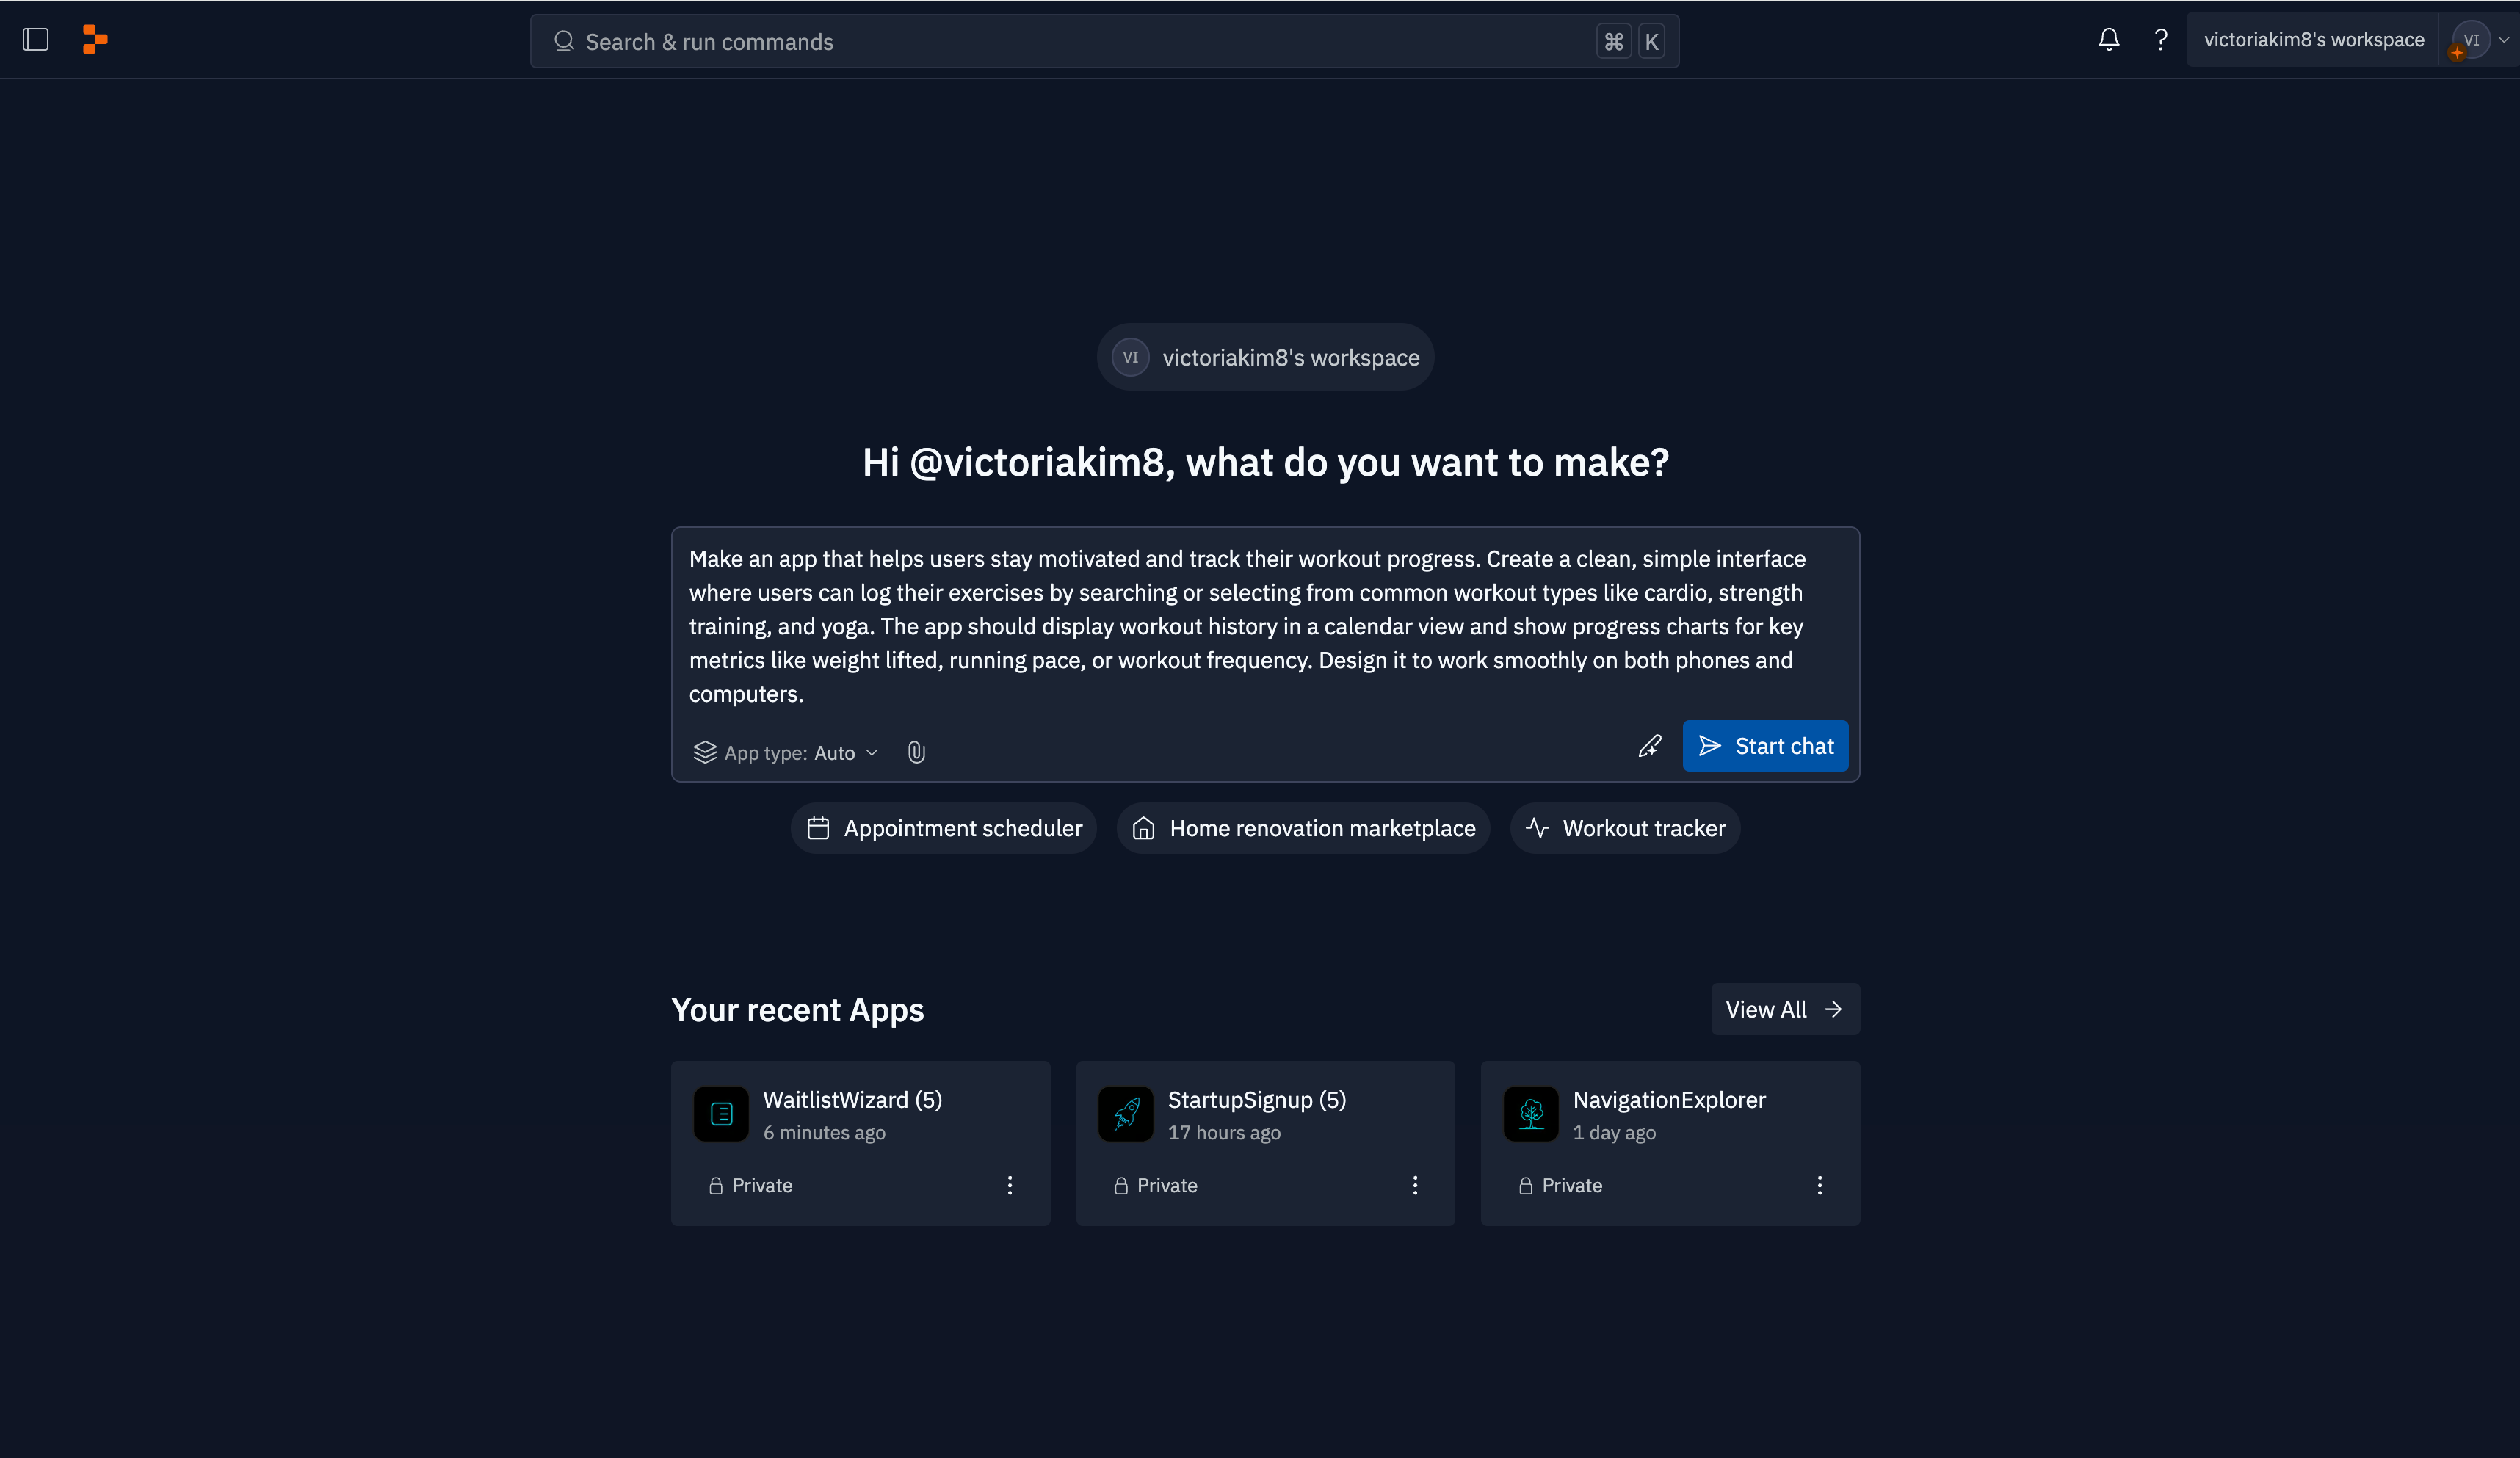The width and height of the screenshot is (2520, 1458).
Task: Open the notifications bell
Action: pos(2108,40)
